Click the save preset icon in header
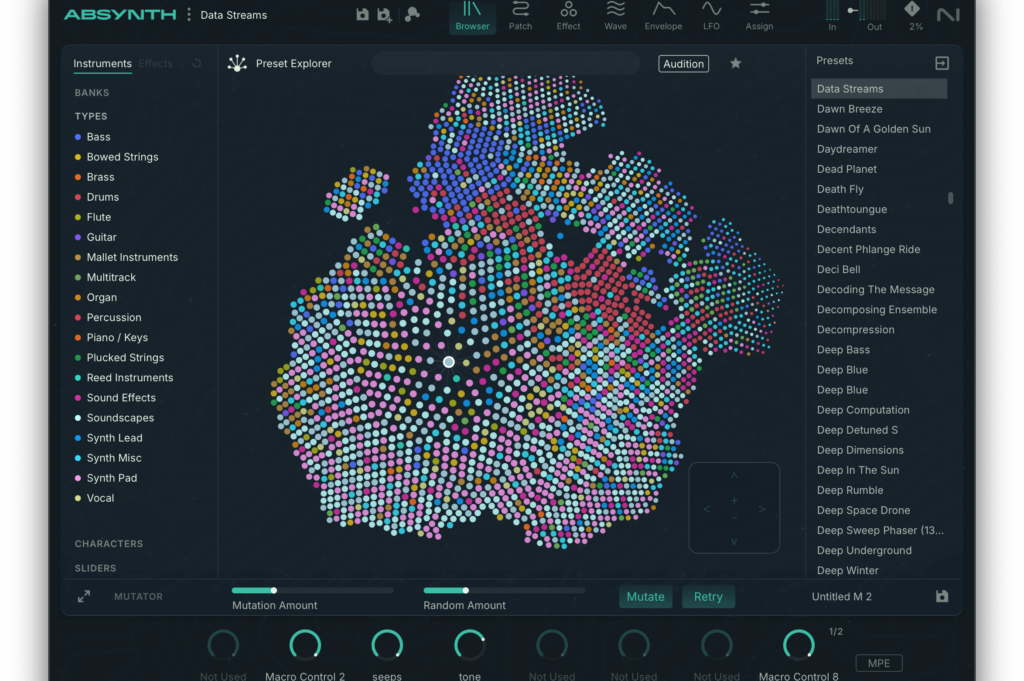This screenshot has height=681, width=1024. pos(362,15)
